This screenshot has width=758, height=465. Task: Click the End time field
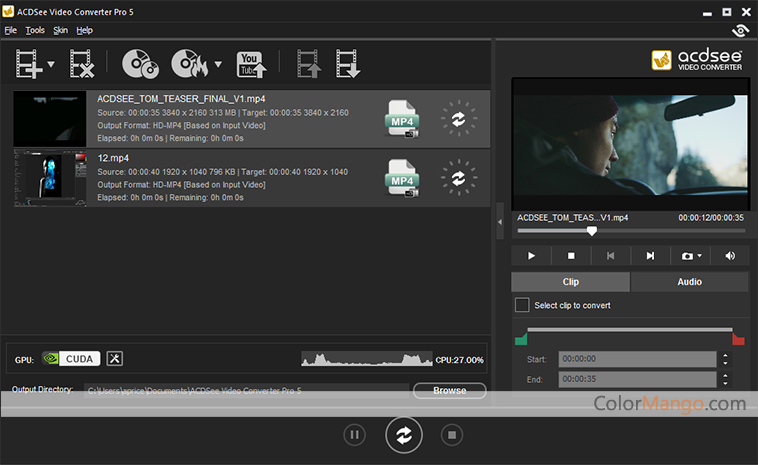coord(637,379)
